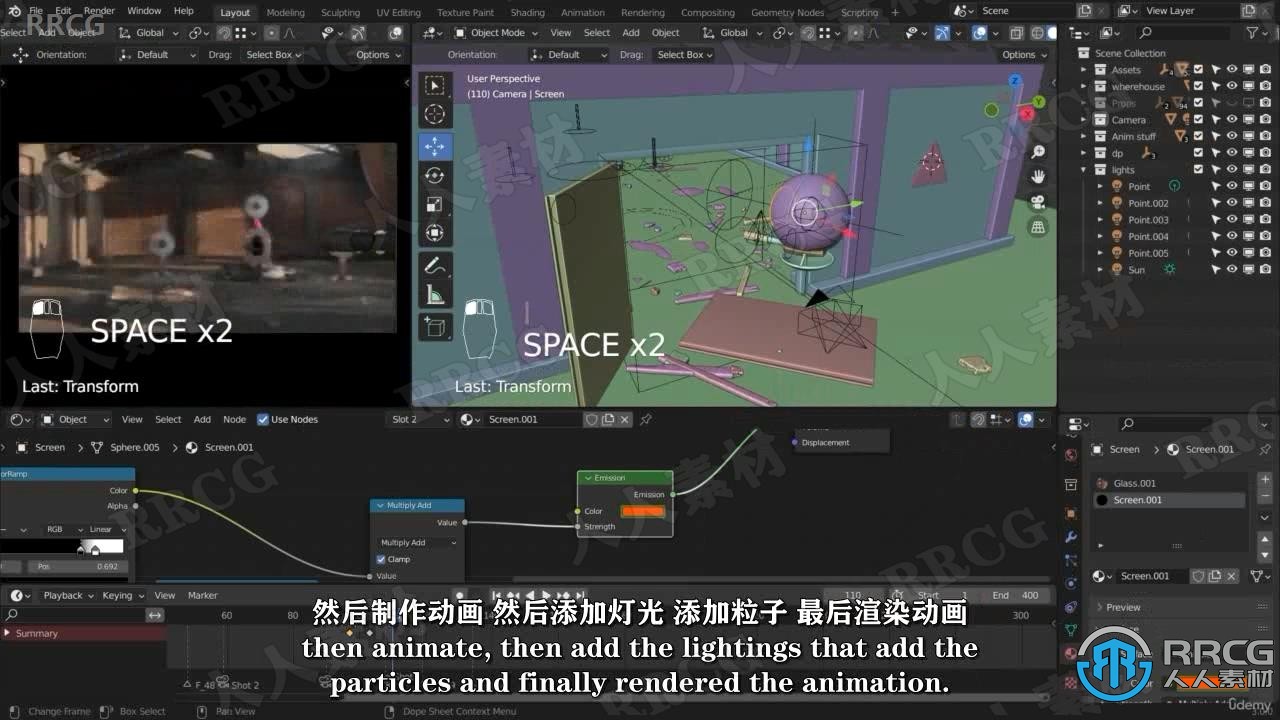Screen dimensions: 1280x720
Task: Uncheck Camera collection checkbox in outliner
Action: coord(1198,119)
